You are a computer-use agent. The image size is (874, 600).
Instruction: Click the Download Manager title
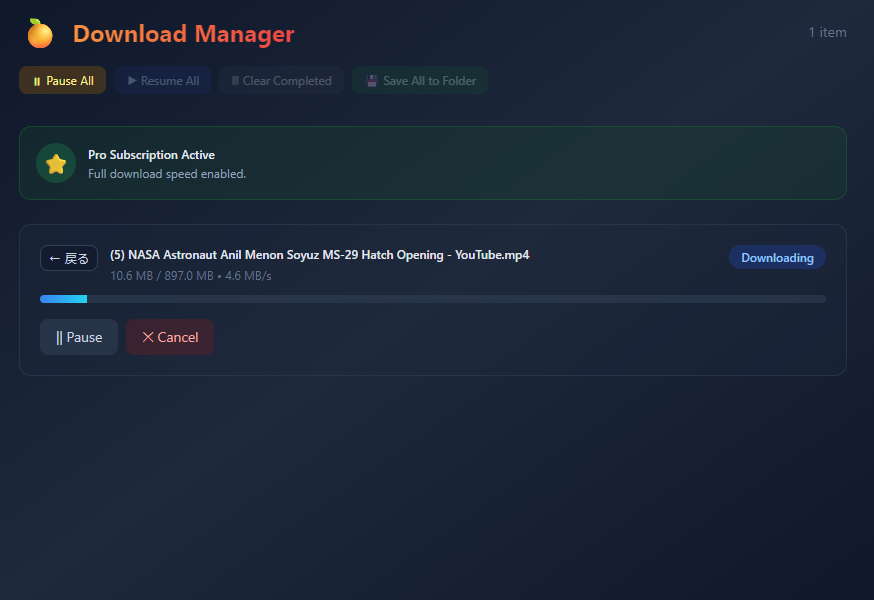point(183,33)
